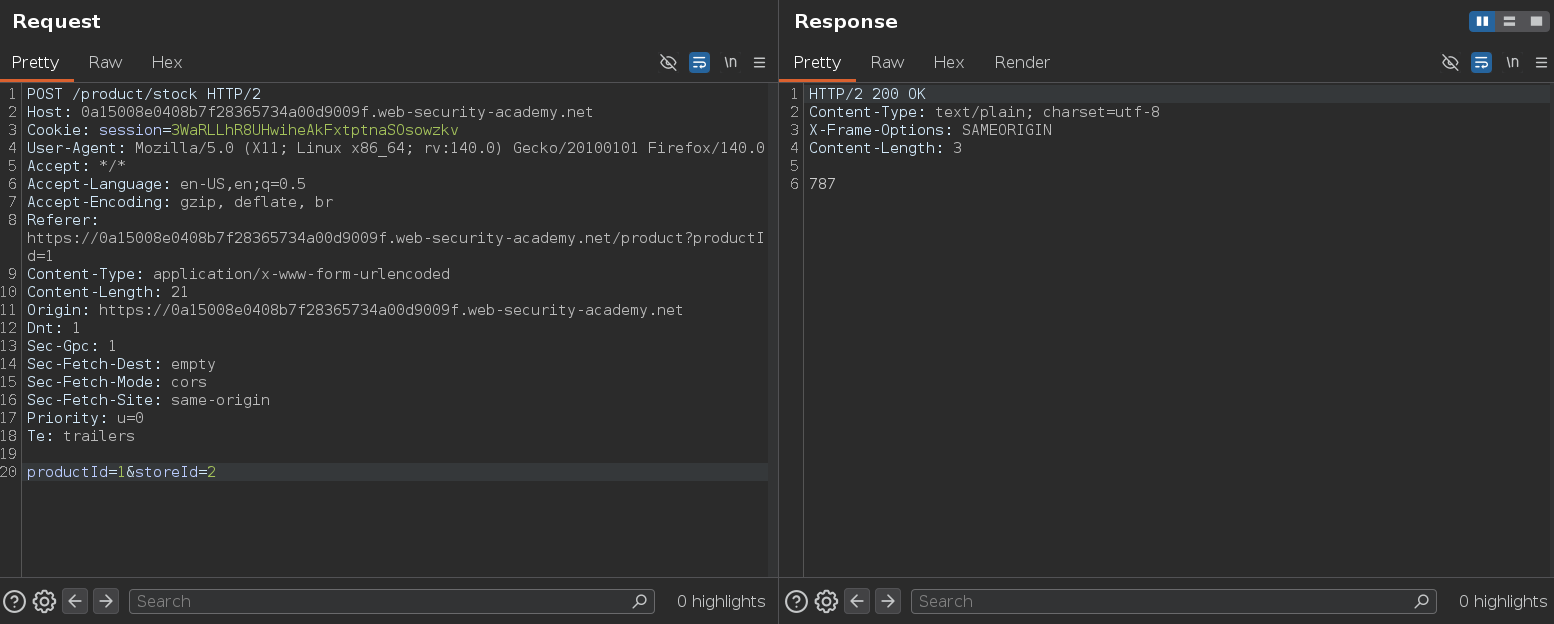This screenshot has width=1554, height=624.
Task: Click 'Content-Length: 3' in response
Action: tap(885, 148)
